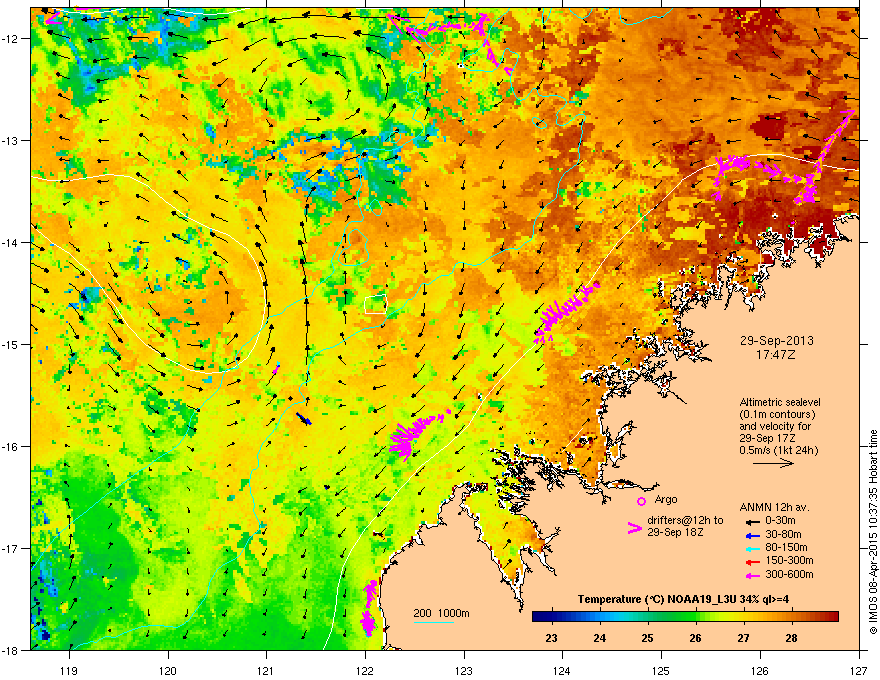
Task: Click the Argo magenta circle legend symbol
Action: coord(641,501)
